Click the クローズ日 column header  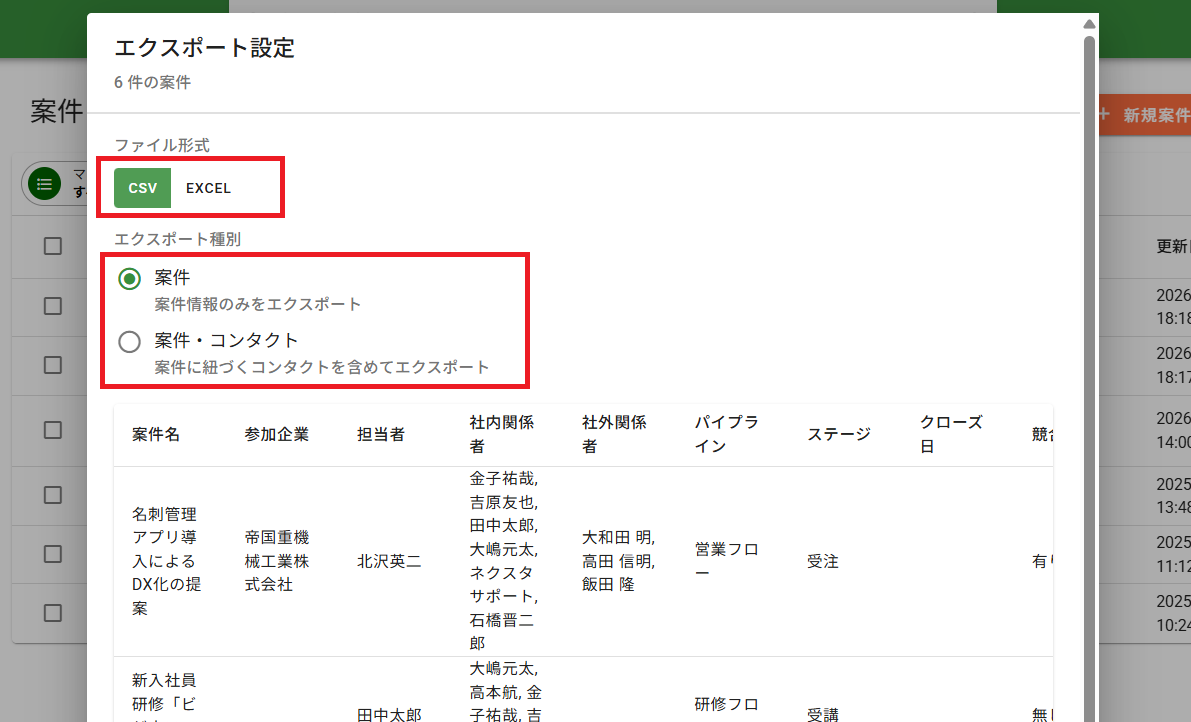click(951, 434)
